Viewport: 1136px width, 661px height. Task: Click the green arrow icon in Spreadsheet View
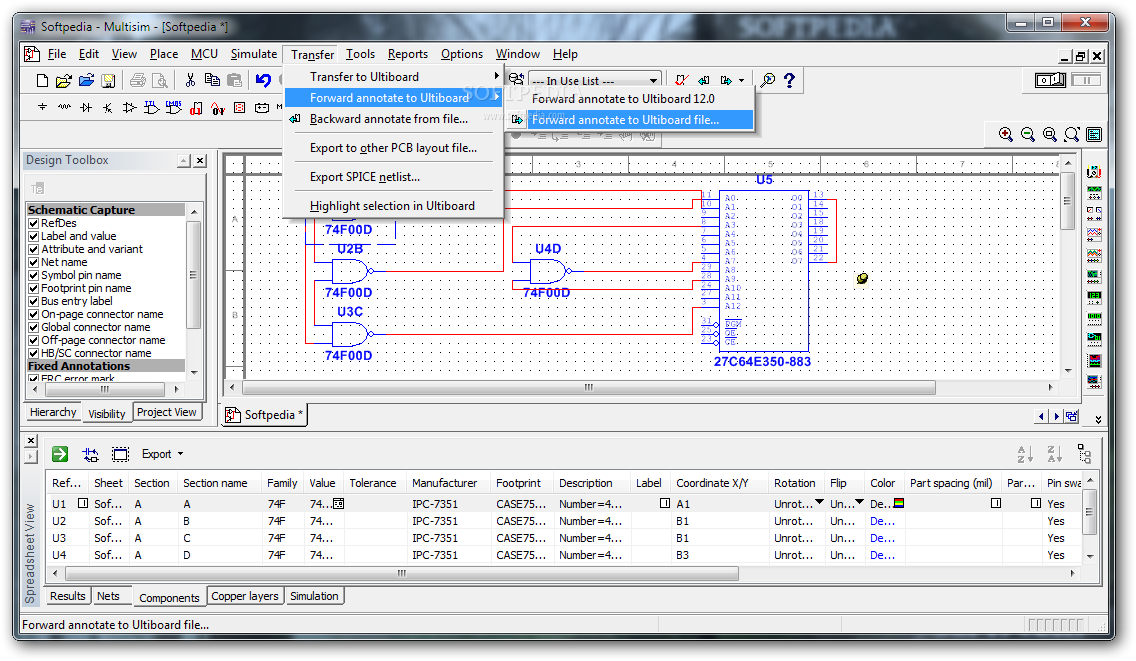pos(60,454)
